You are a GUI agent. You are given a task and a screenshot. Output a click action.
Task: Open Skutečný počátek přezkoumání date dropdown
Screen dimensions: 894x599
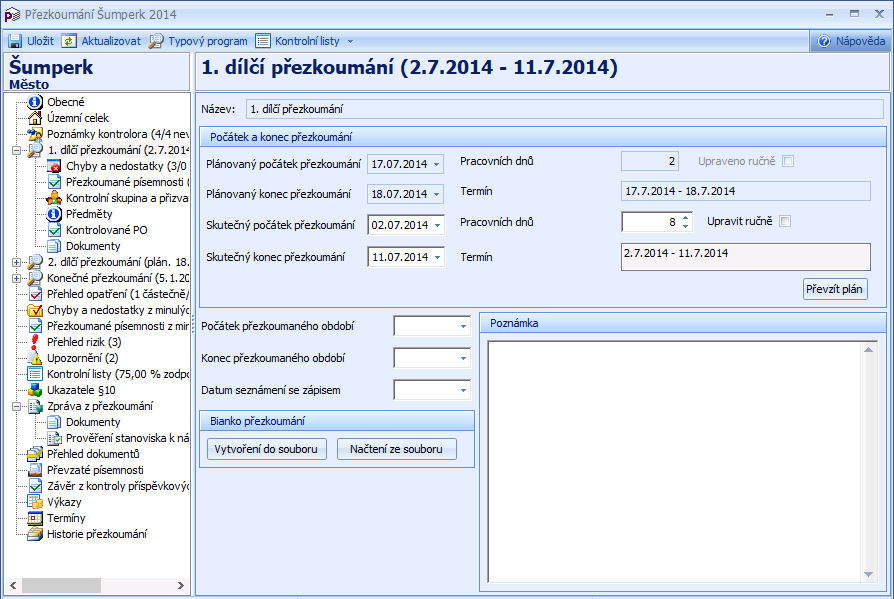tap(437, 225)
